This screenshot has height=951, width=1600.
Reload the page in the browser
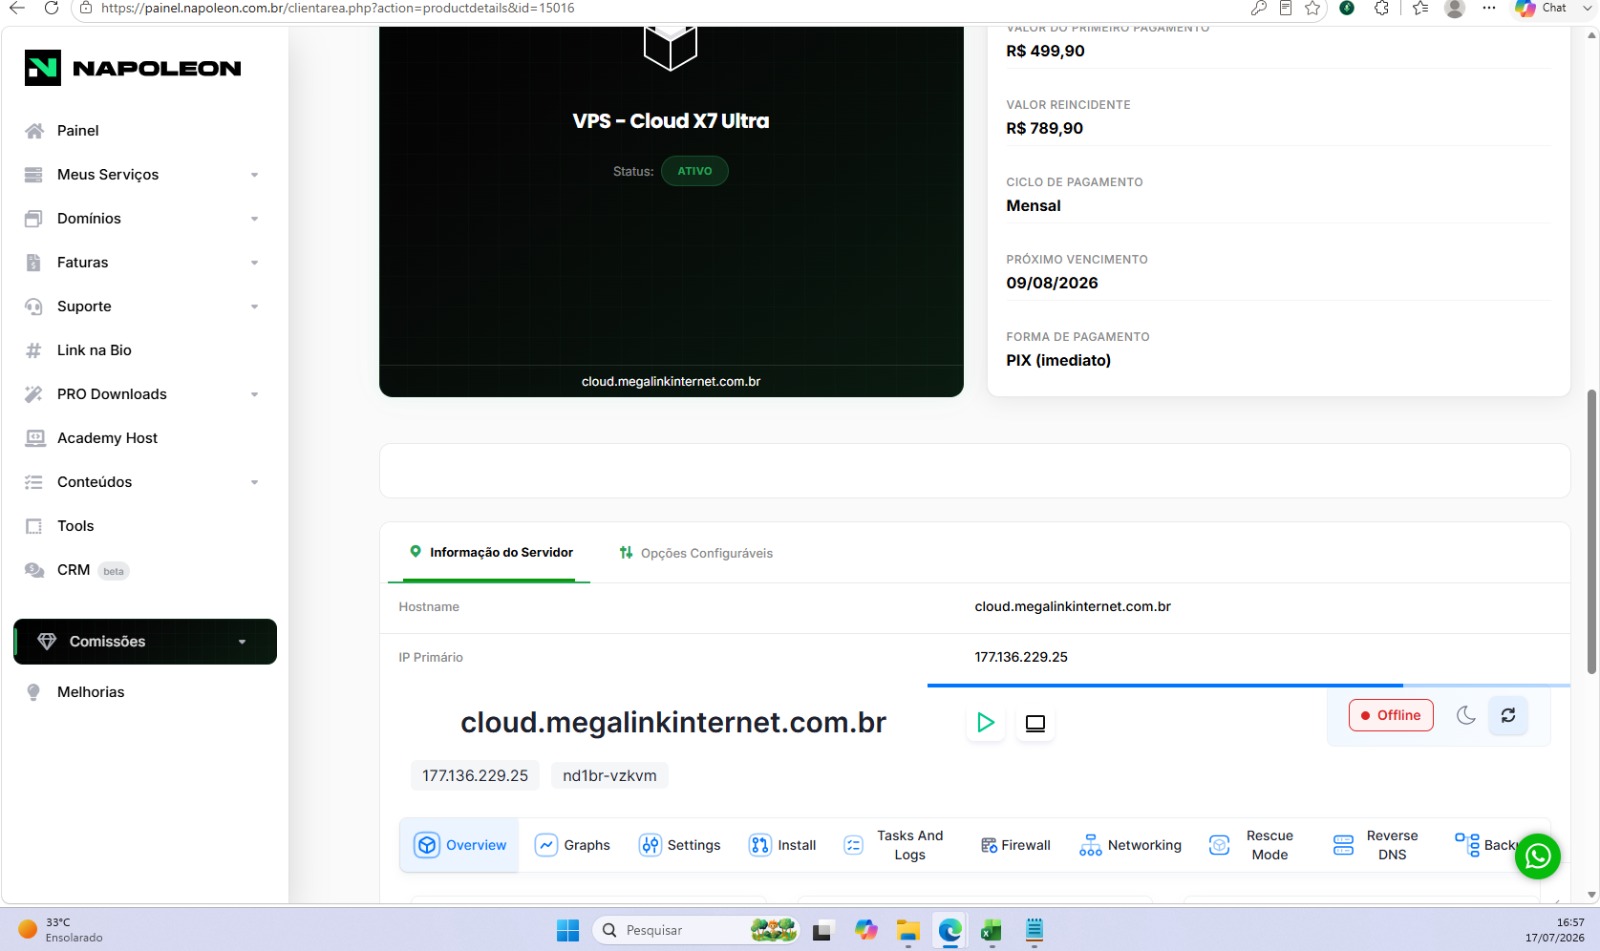[x=51, y=8]
